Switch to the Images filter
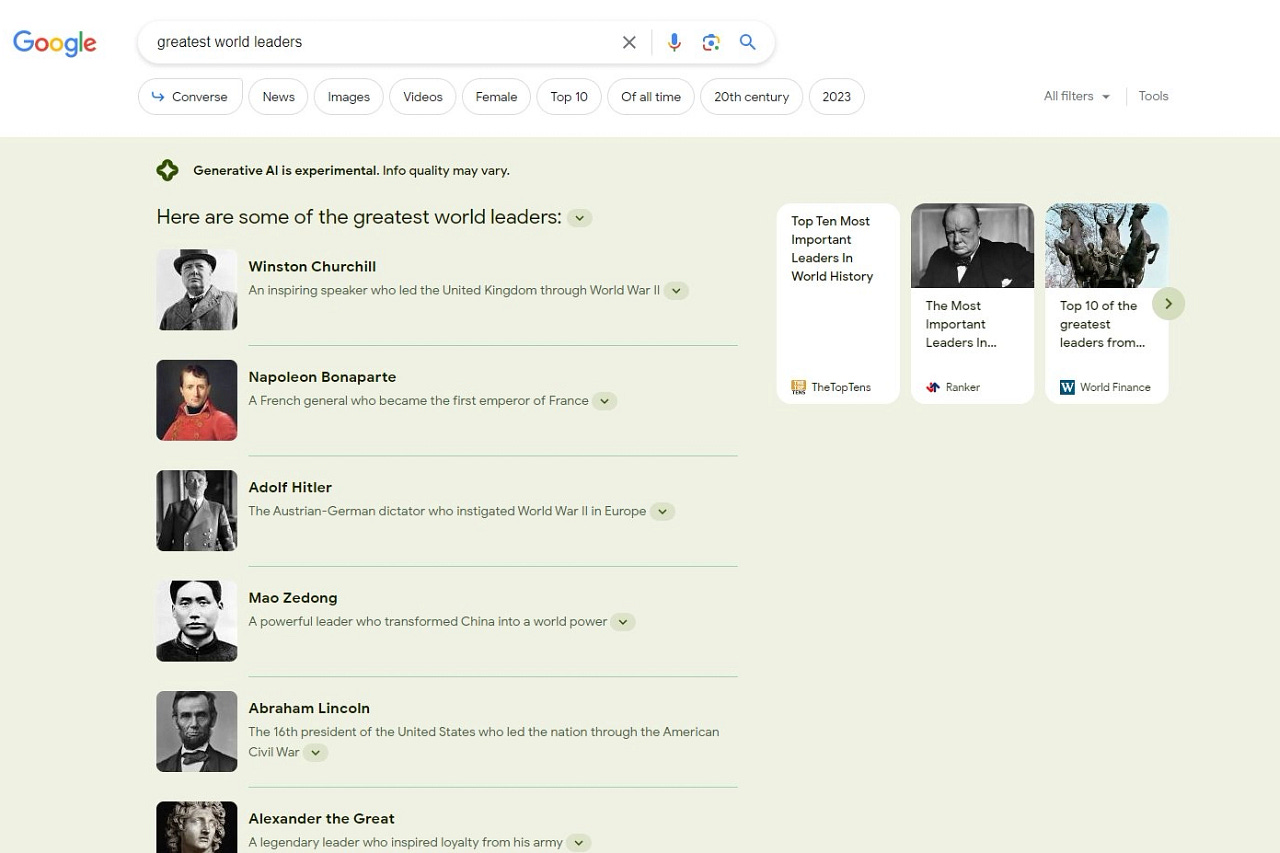This screenshot has height=853, width=1280. pyautogui.click(x=349, y=97)
